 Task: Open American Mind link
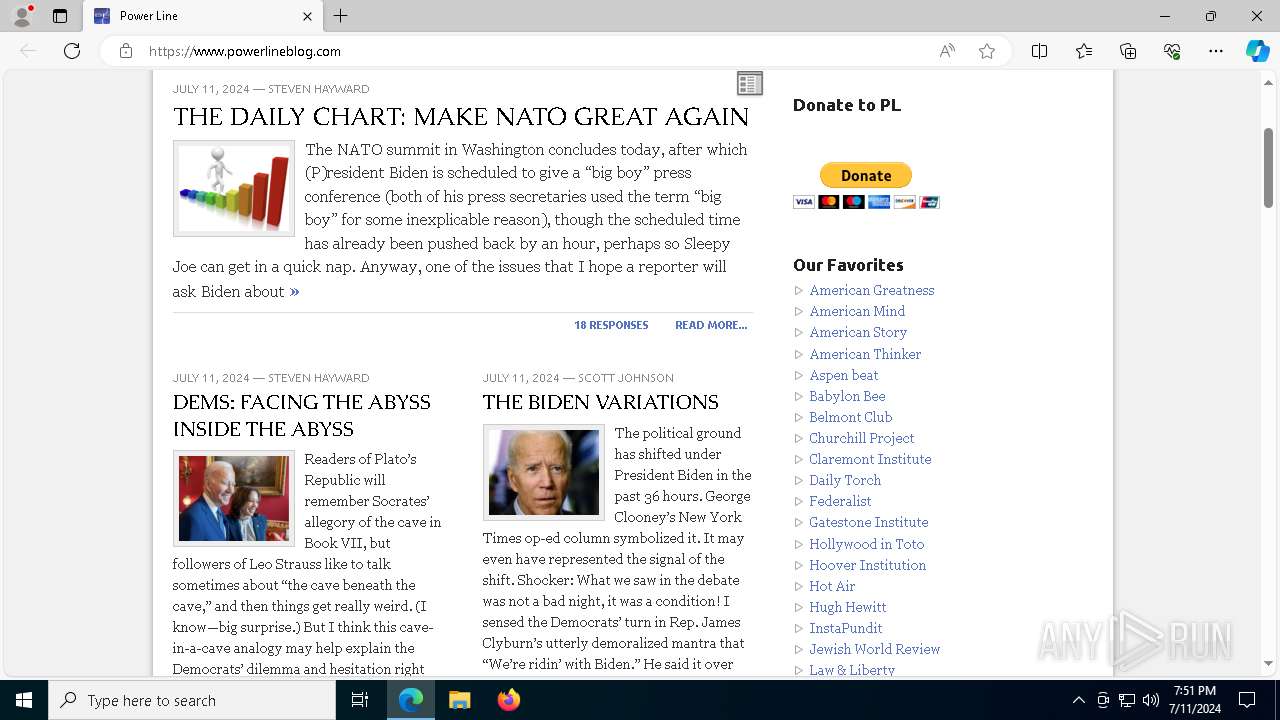click(x=857, y=311)
